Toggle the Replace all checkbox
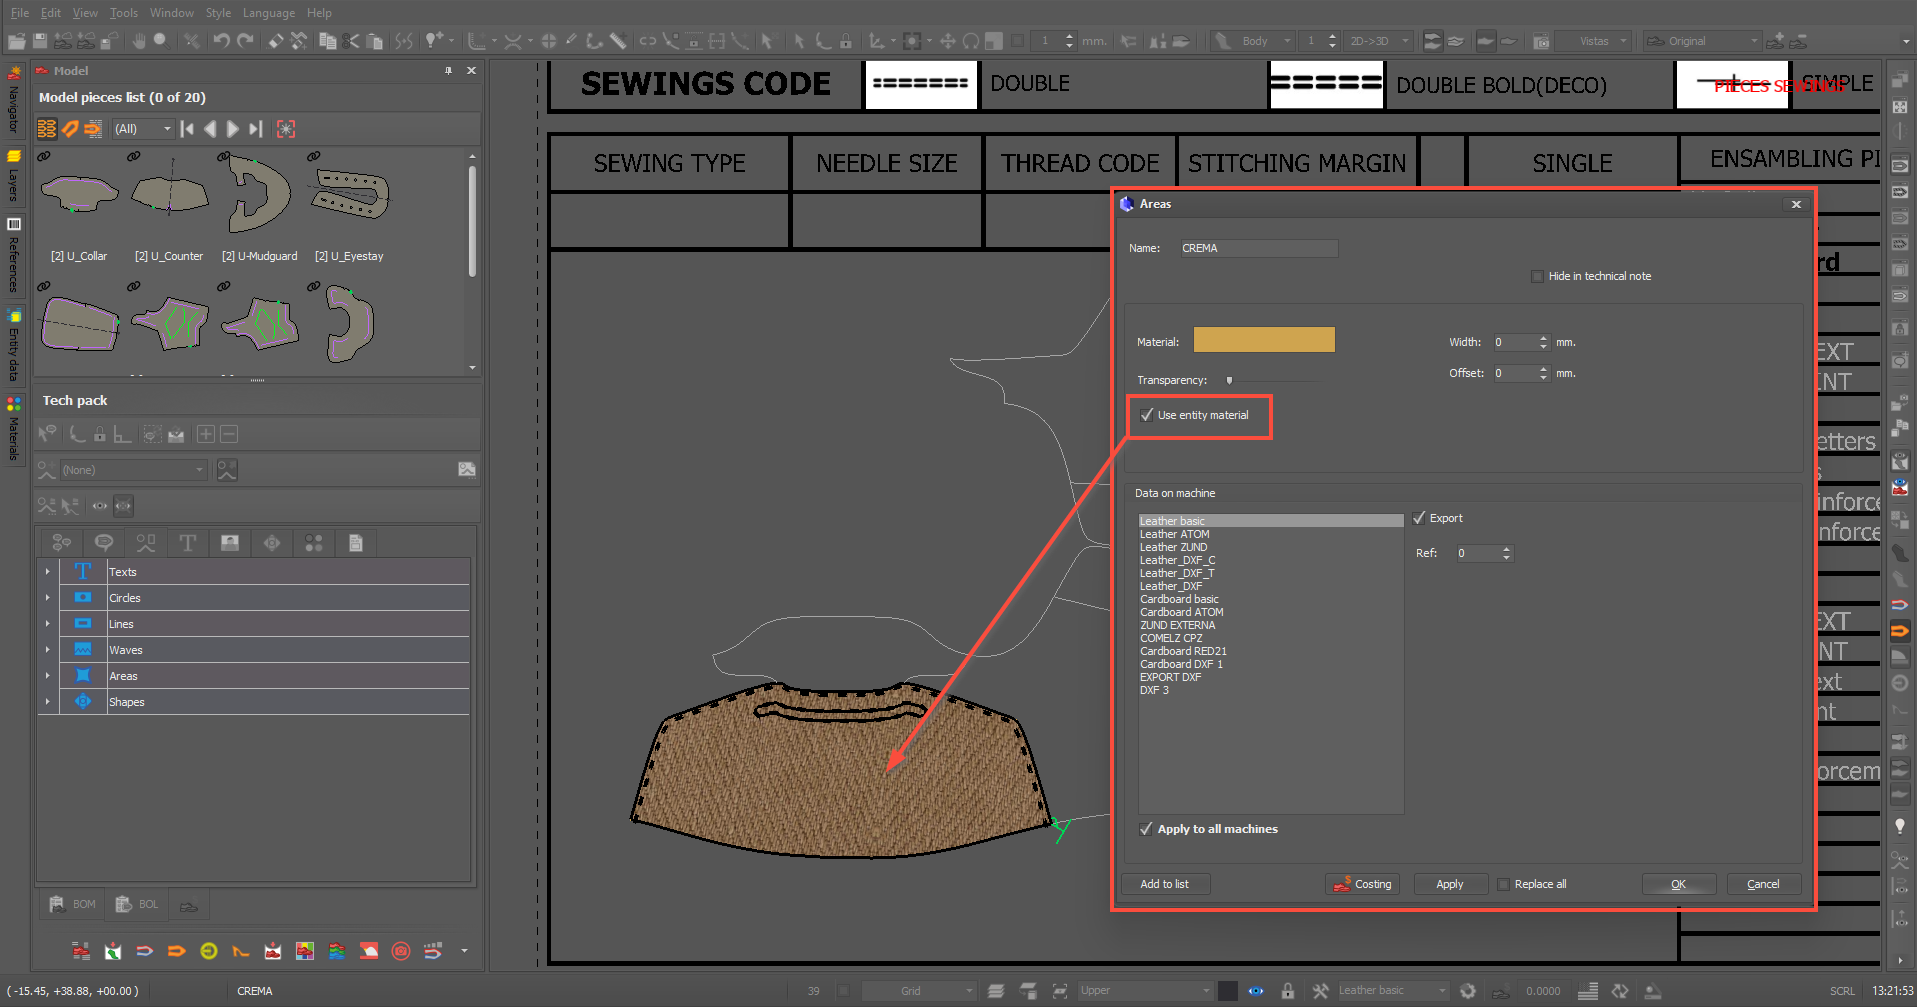This screenshot has width=1917, height=1007. (1503, 884)
